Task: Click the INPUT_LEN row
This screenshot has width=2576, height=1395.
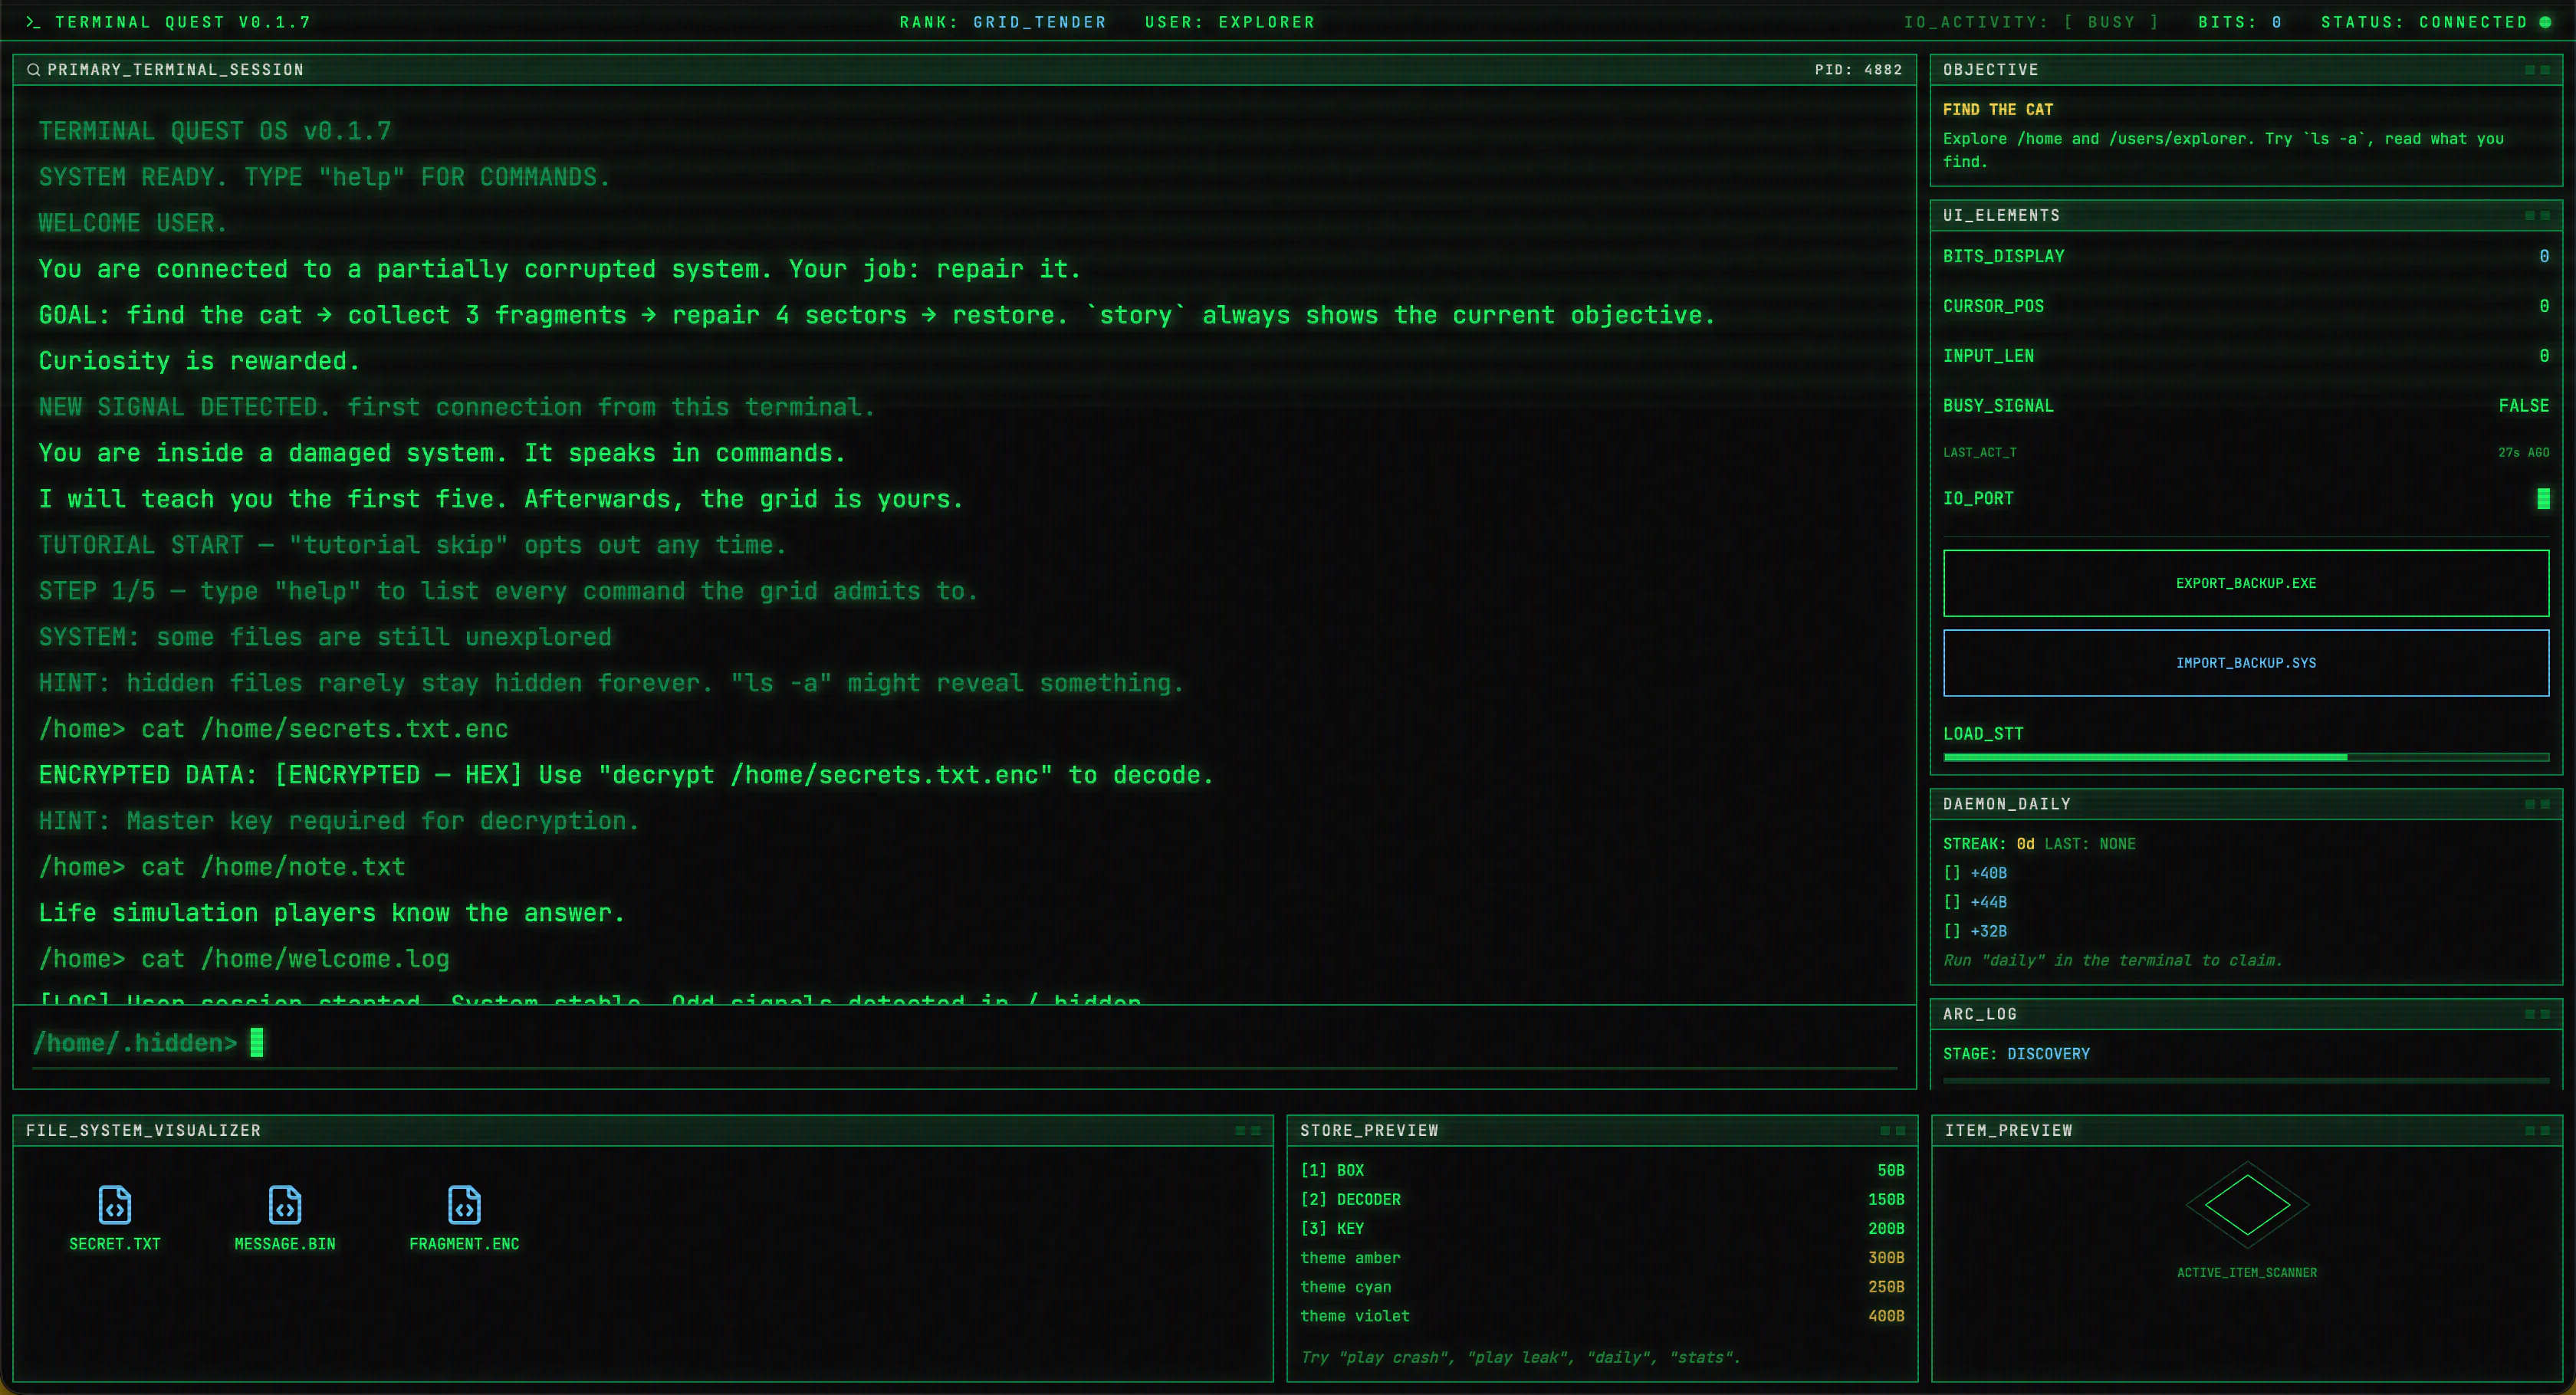Action: point(2246,356)
